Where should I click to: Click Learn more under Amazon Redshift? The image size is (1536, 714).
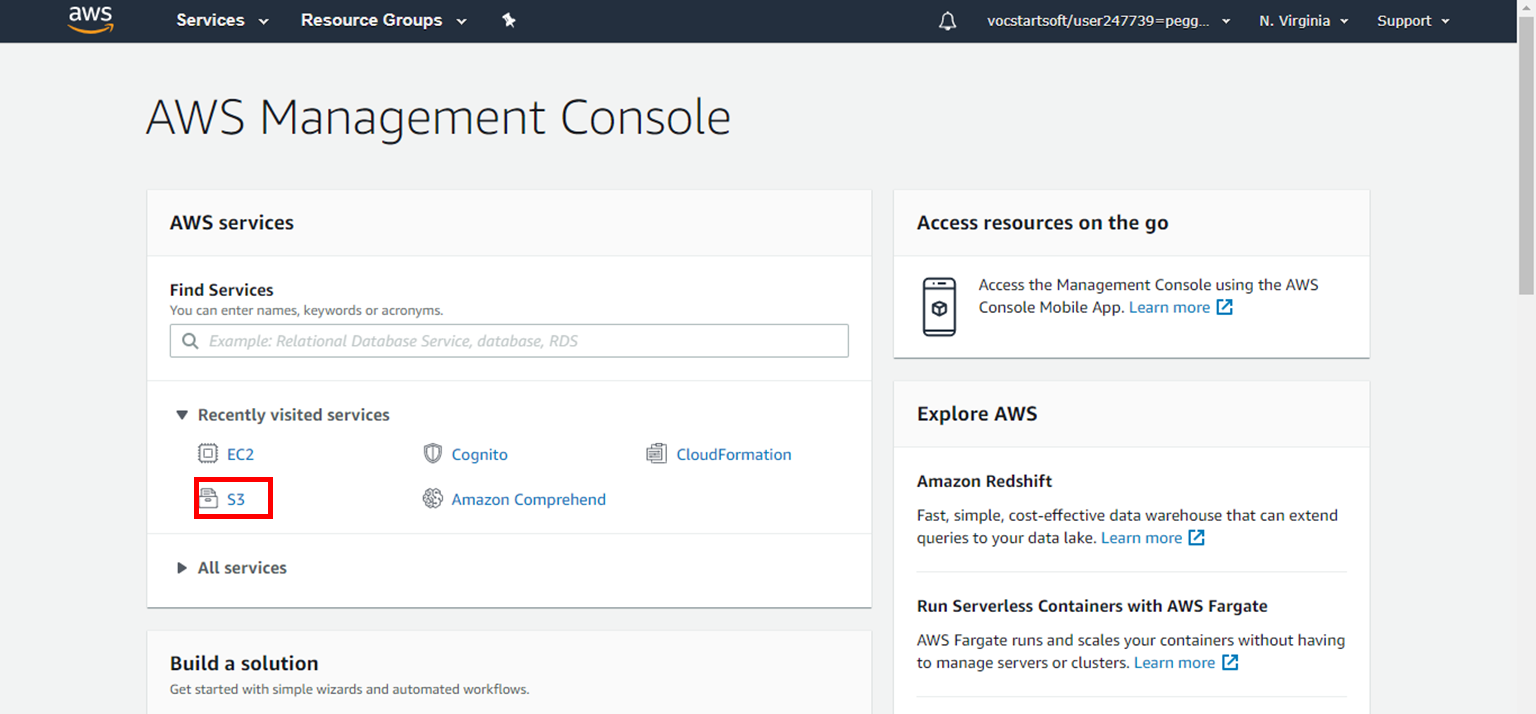tap(1141, 538)
